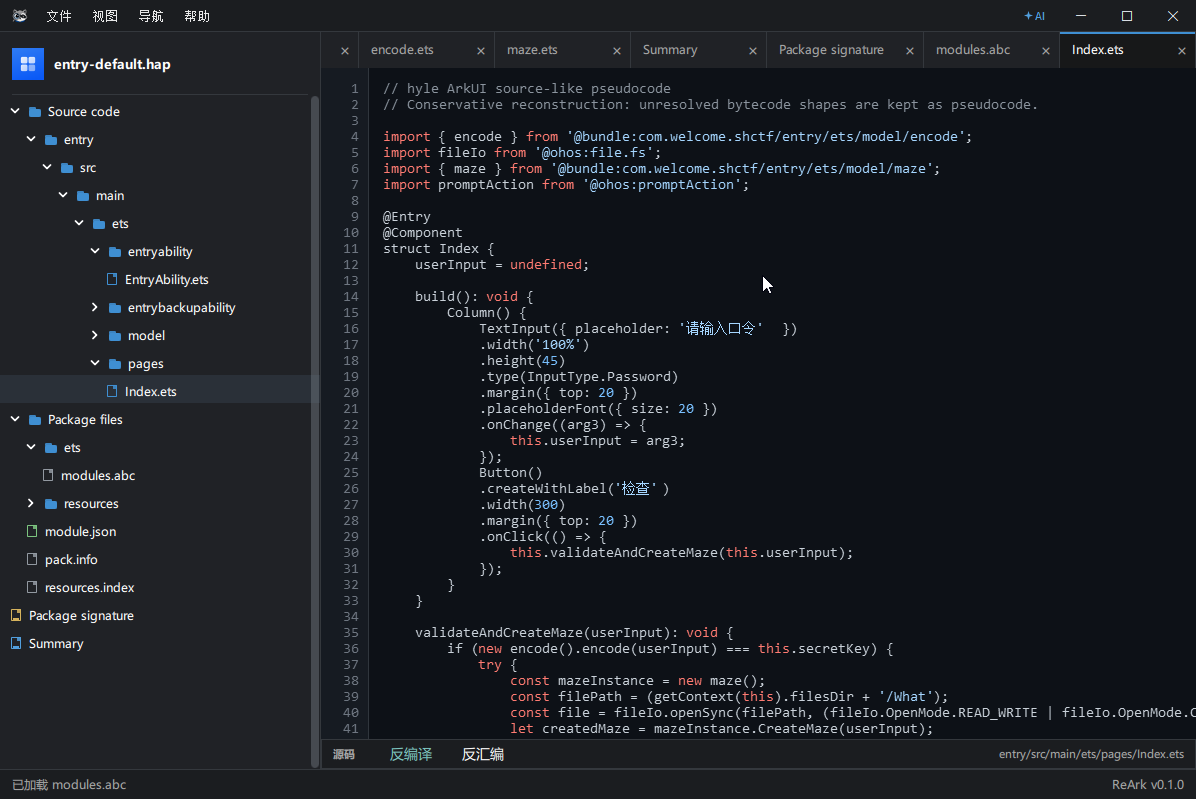Click the file path entry/src/main/ets/pages/Index.ets

(x=1091, y=754)
